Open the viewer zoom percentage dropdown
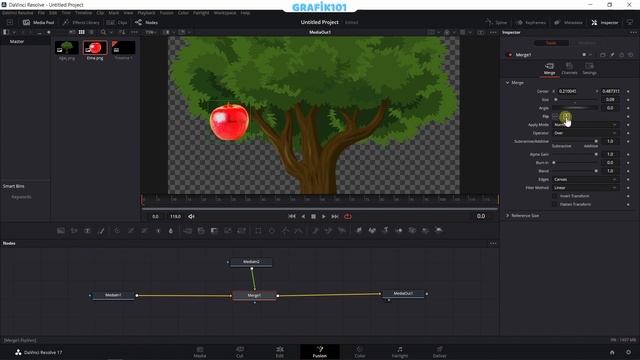Image resolution: width=640 pixels, height=360 pixels. click(151, 32)
